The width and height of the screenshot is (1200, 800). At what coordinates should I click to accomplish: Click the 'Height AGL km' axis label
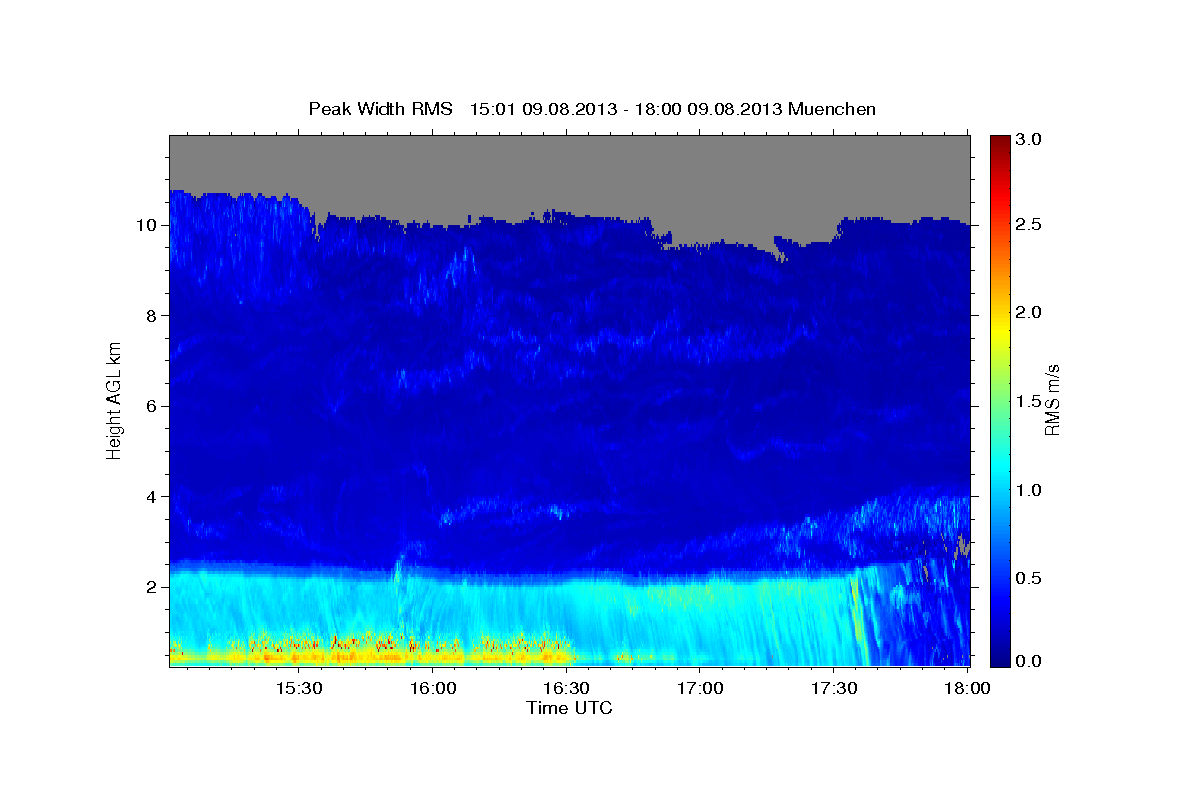click(x=115, y=400)
